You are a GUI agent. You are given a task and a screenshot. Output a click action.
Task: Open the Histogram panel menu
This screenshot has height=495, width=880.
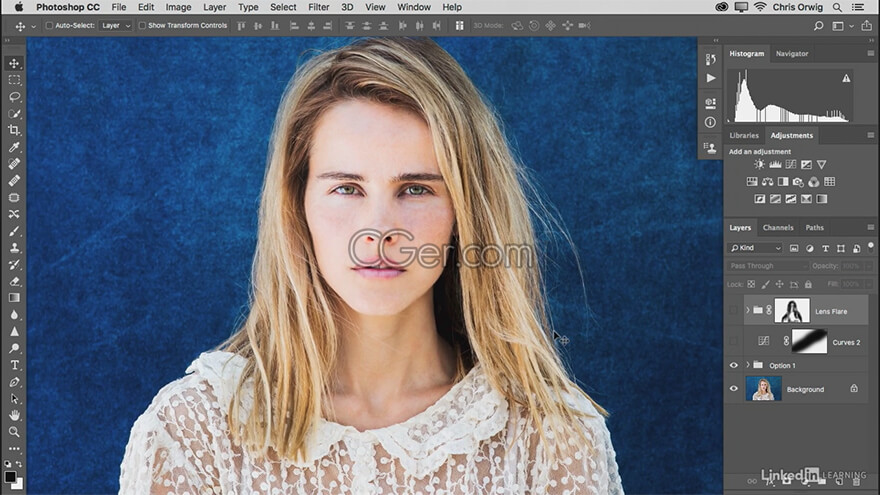(870, 53)
